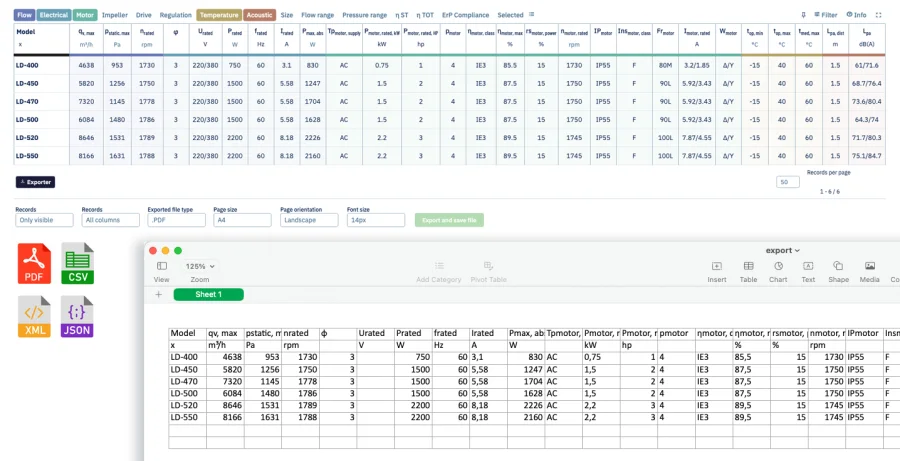Click the pin icon left of Filter
This screenshot has width=900, height=461.
point(803,15)
